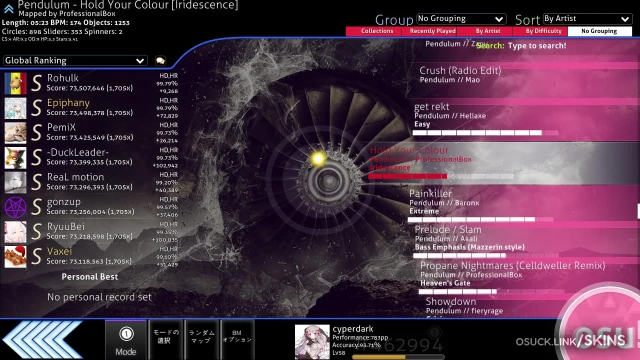Select the Prelude / Slam beatmap
Image resolution: width=640 pixels, height=360 pixels.
524,241
